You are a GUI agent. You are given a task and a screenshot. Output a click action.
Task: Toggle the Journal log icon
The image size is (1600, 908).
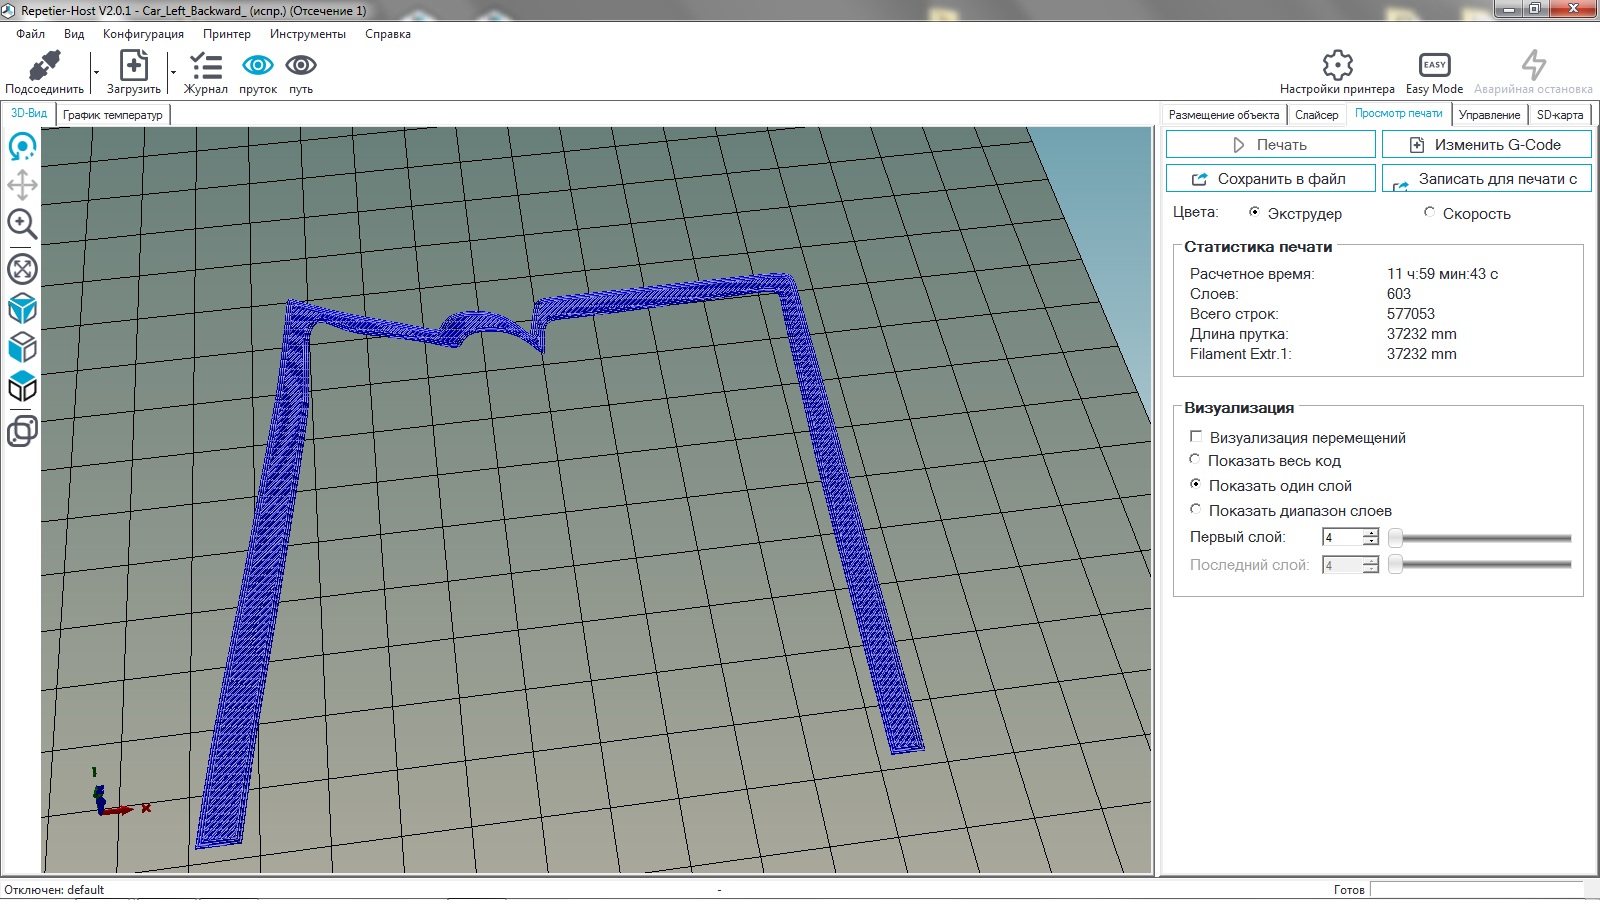tap(206, 66)
